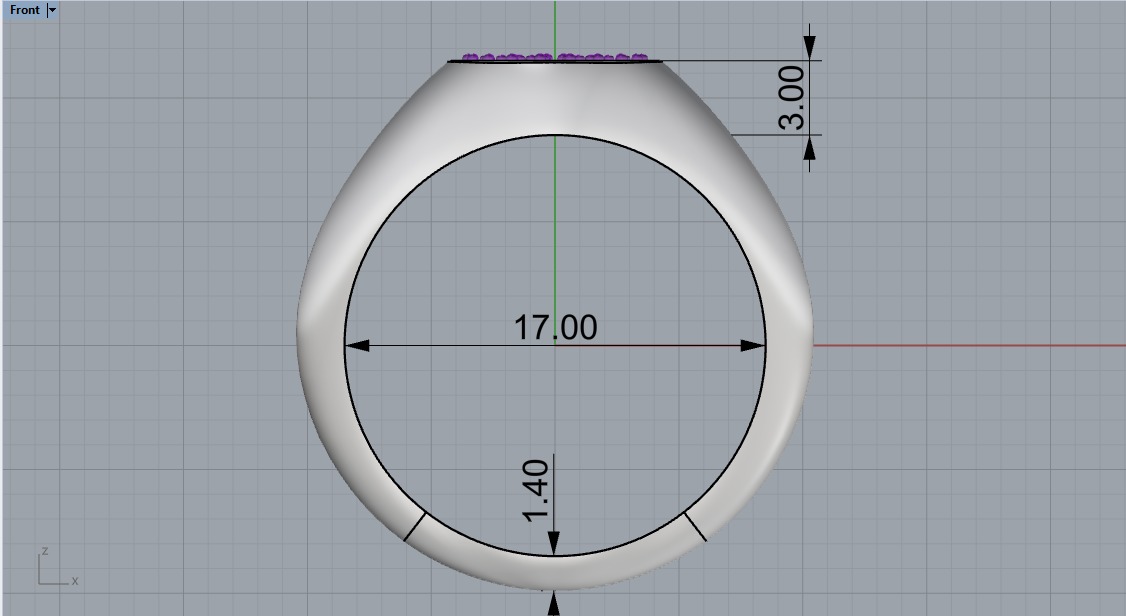The width and height of the screenshot is (1126, 616).
Task: Select the 17.00 diameter dimension text
Action: click(555, 327)
